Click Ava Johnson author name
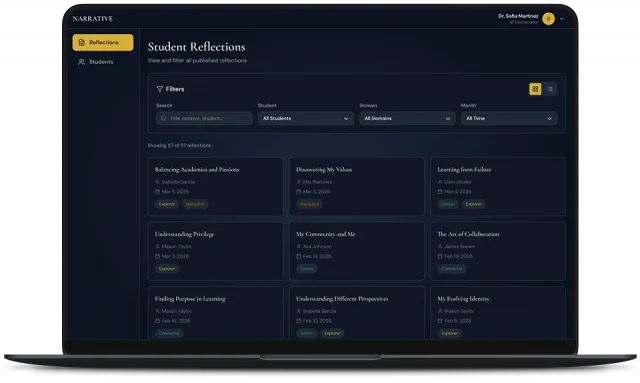Screen dimensions: 640x383 317,247
